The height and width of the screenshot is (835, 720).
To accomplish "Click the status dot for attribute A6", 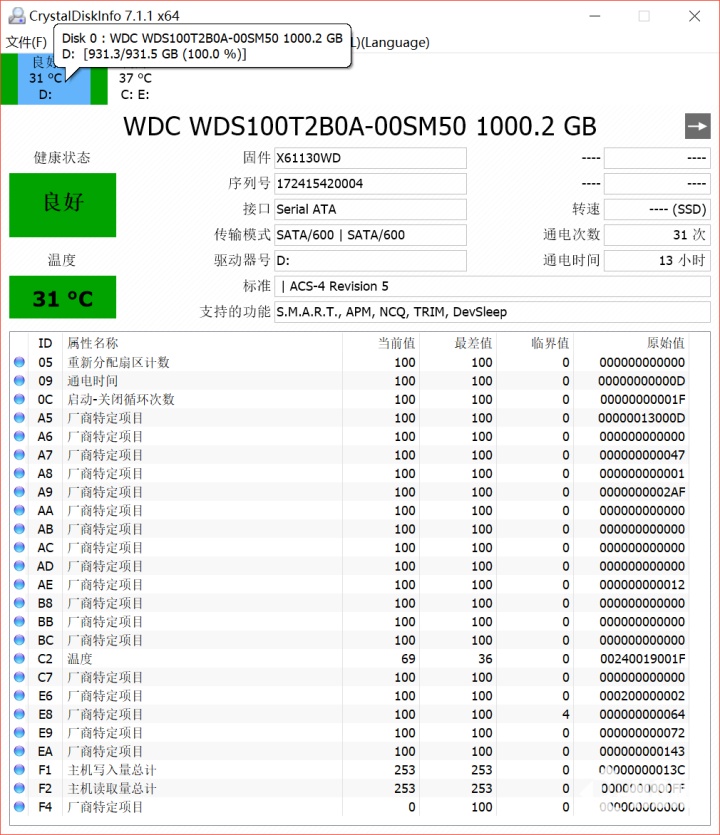I will tap(20, 436).
